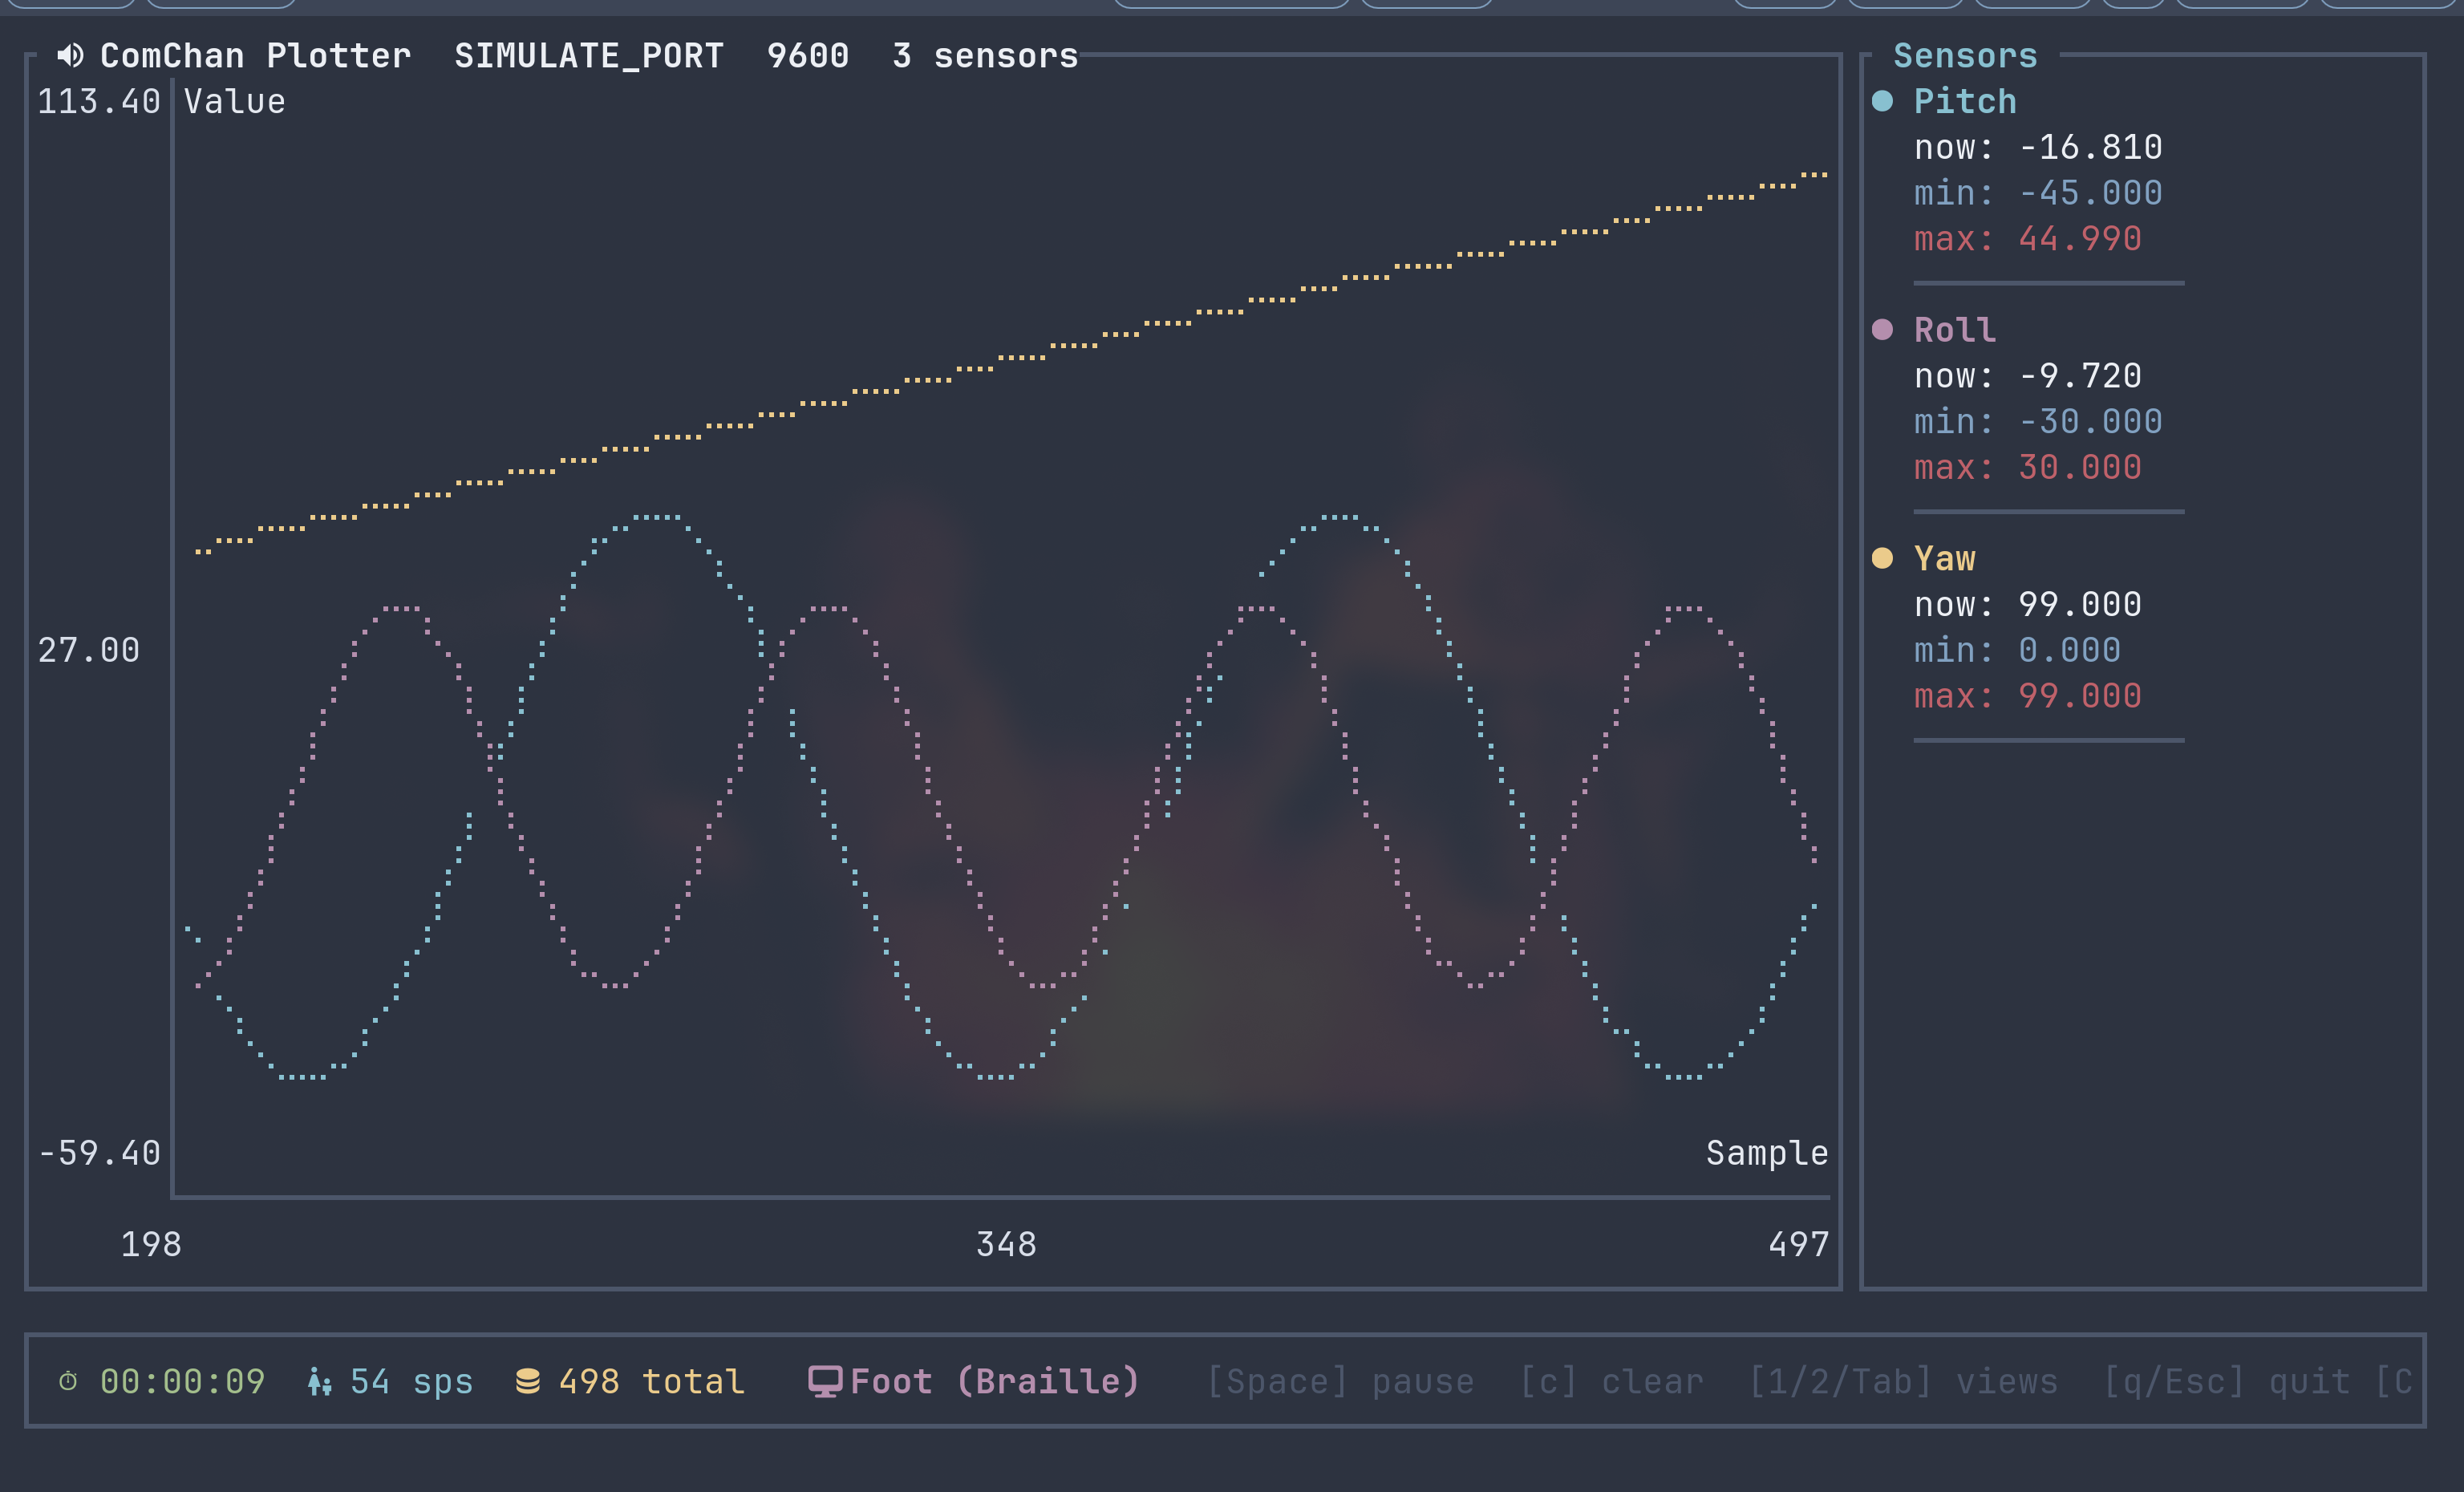Click the samples-per-second icon before 54 sps

319,1381
